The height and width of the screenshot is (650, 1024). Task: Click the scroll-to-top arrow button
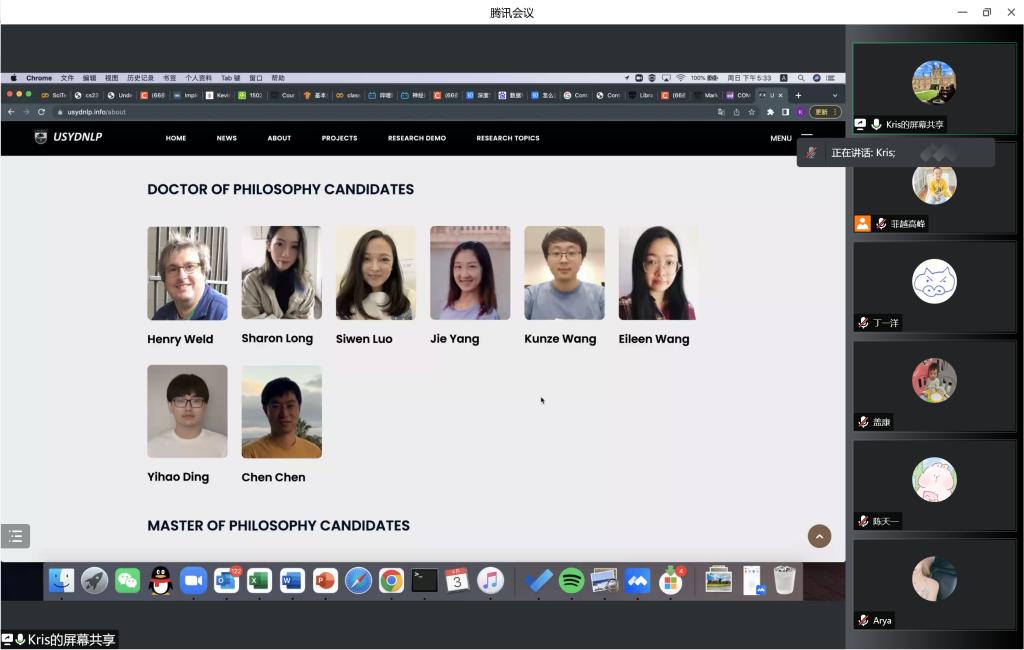pos(819,536)
